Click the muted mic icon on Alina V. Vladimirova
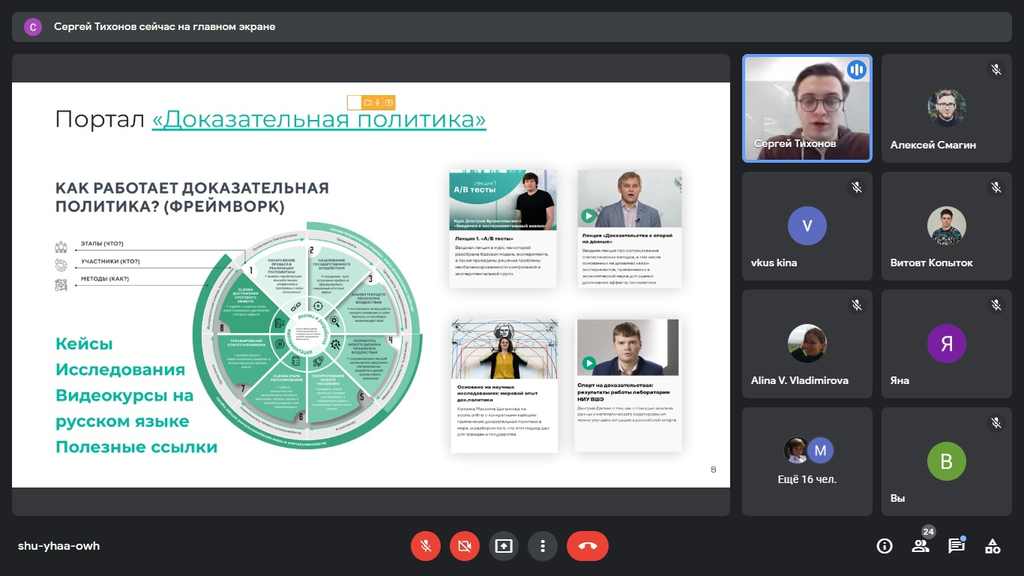 pos(856,305)
